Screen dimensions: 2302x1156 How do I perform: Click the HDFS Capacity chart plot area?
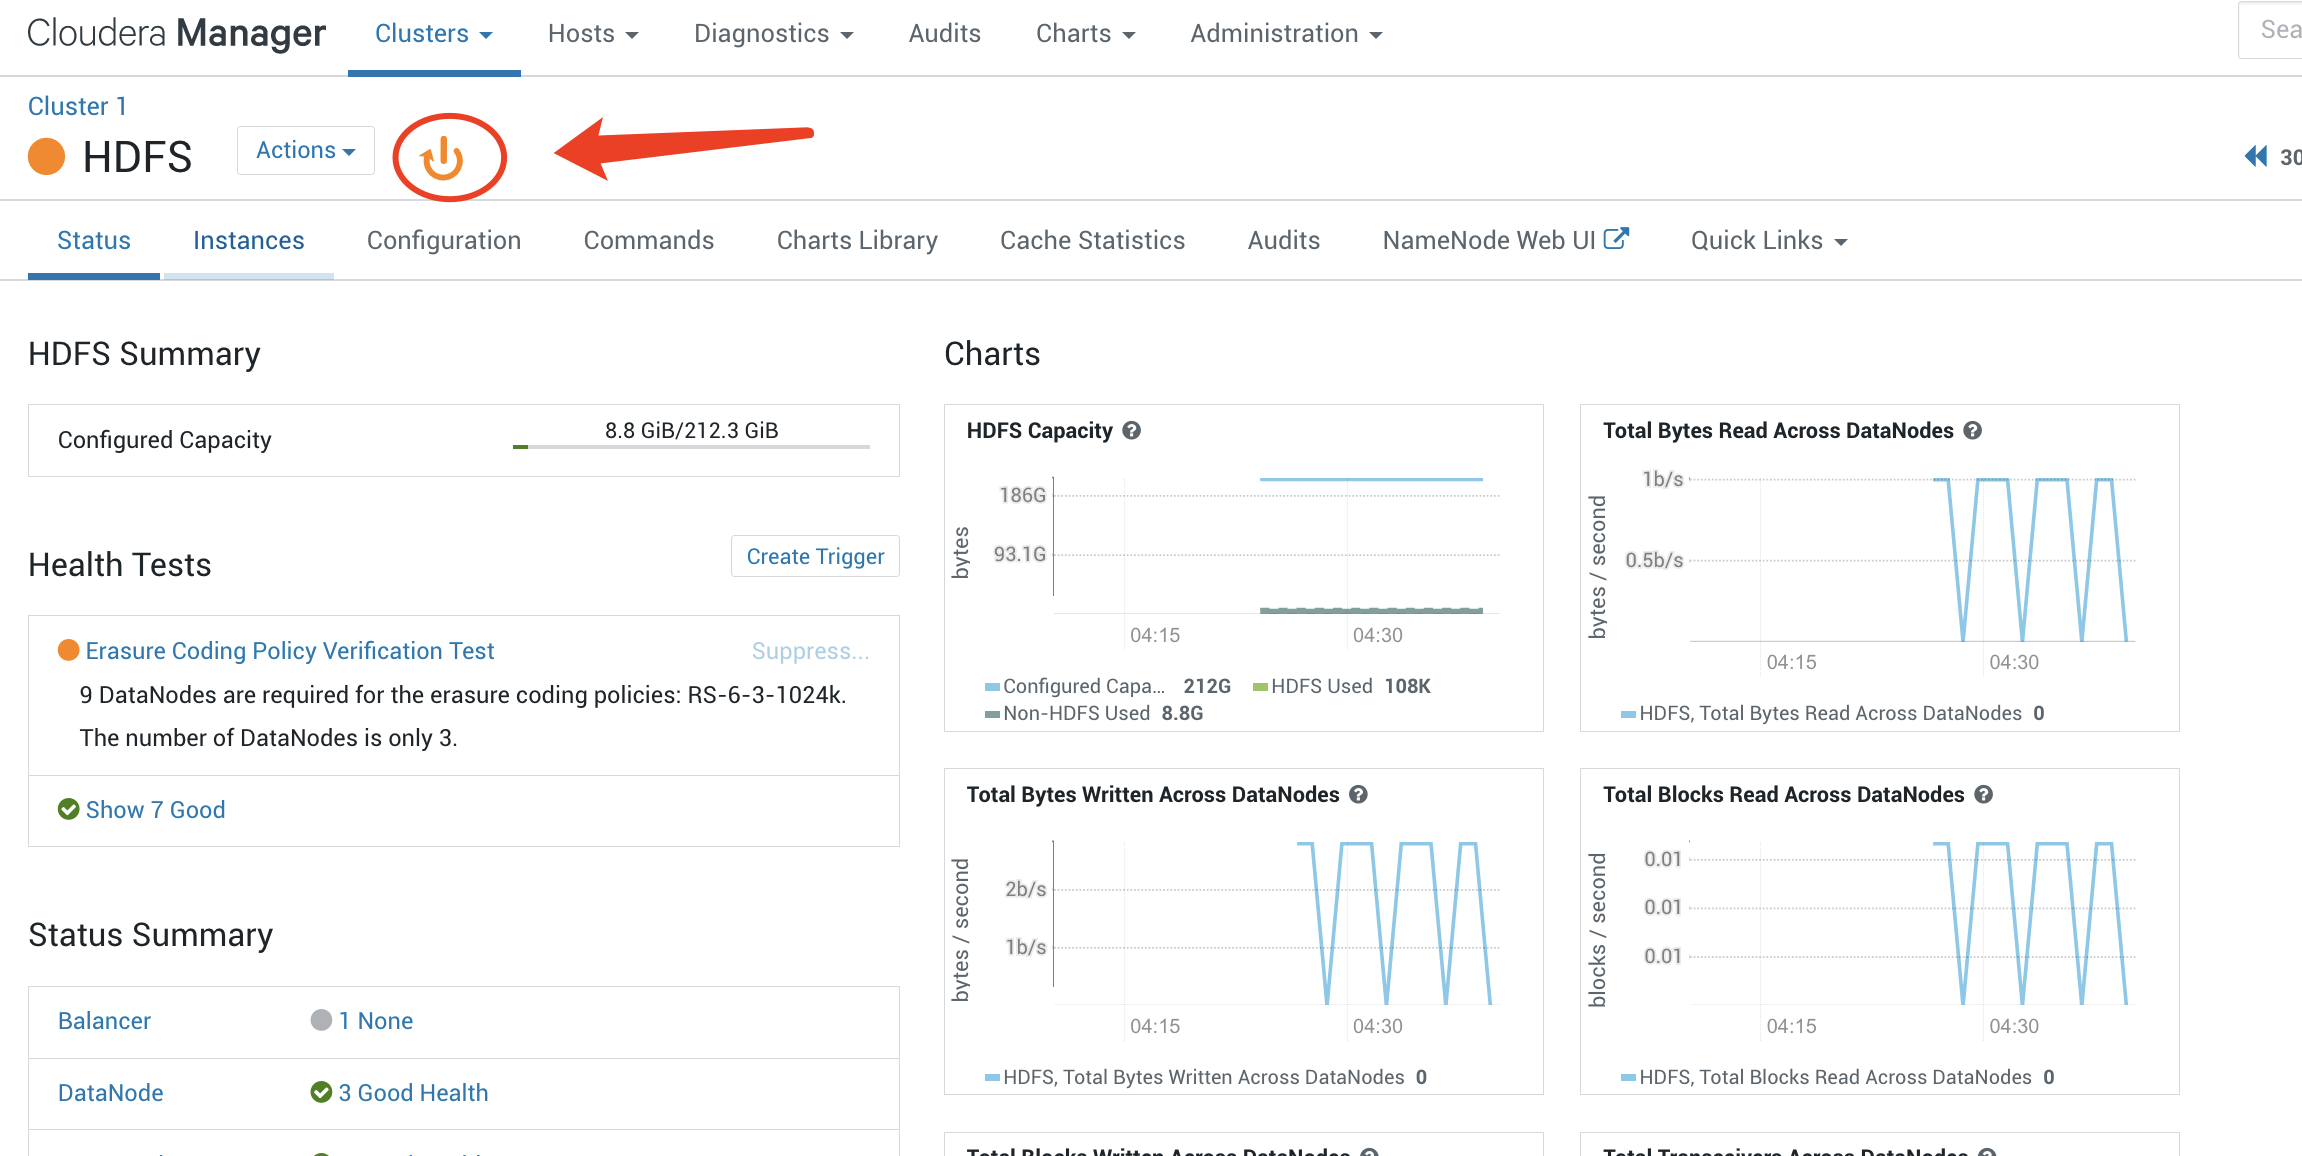[1277, 545]
